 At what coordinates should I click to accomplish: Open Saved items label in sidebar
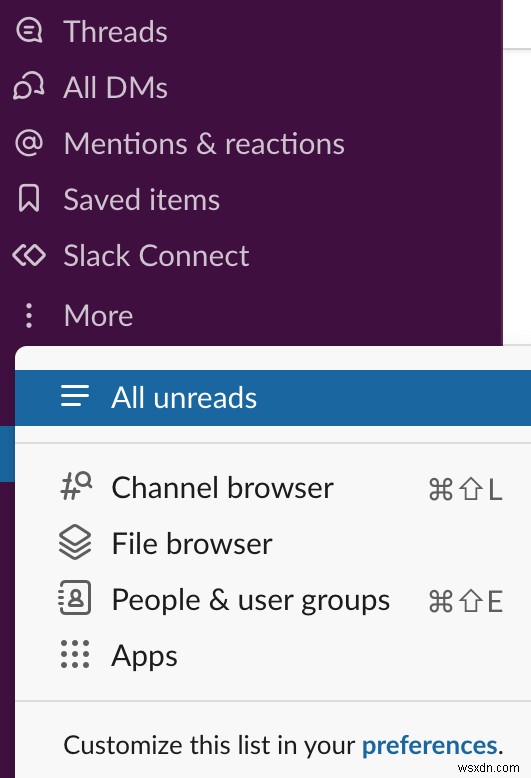point(141,200)
